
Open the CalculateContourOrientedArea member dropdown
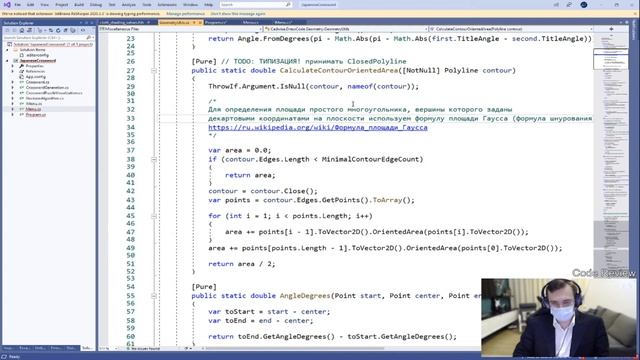coord(511,29)
